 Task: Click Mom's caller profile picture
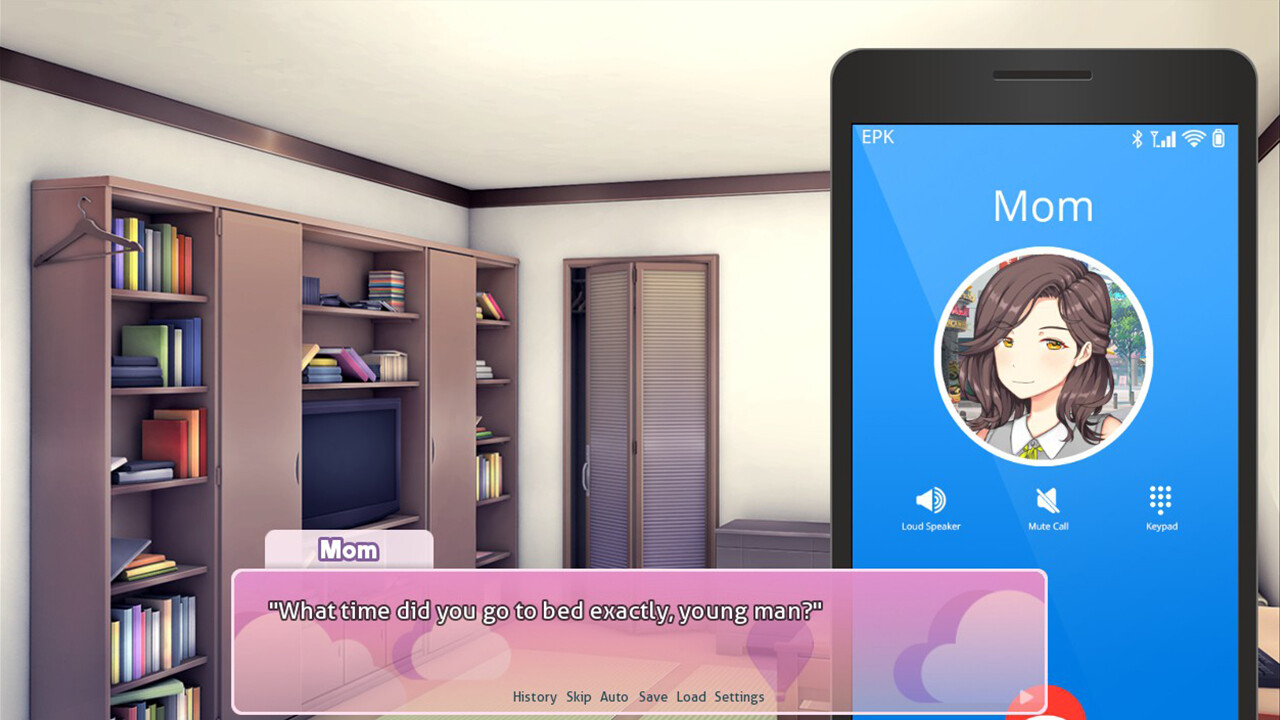pyautogui.click(x=1043, y=357)
